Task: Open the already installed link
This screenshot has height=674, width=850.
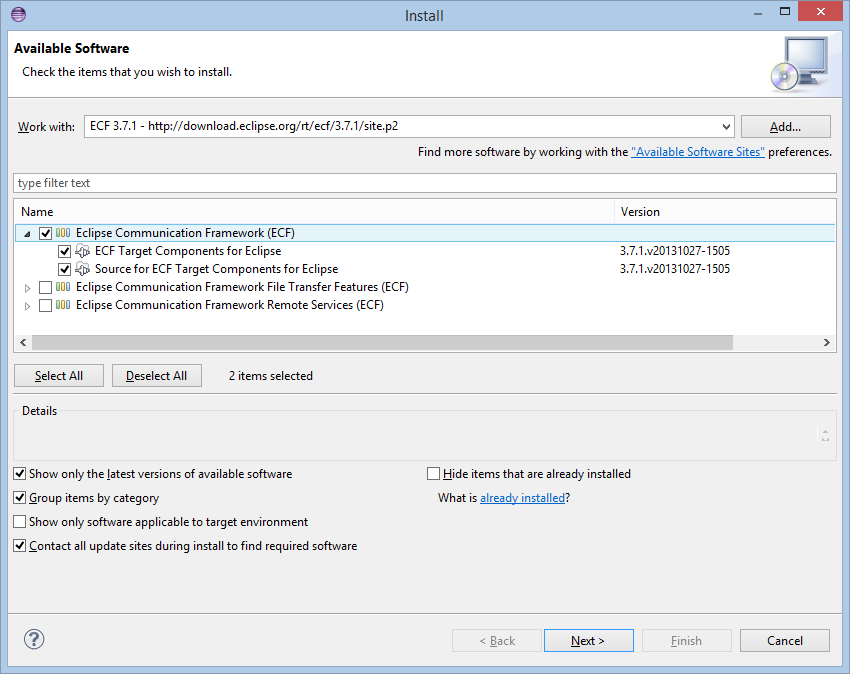Action: click(x=523, y=498)
